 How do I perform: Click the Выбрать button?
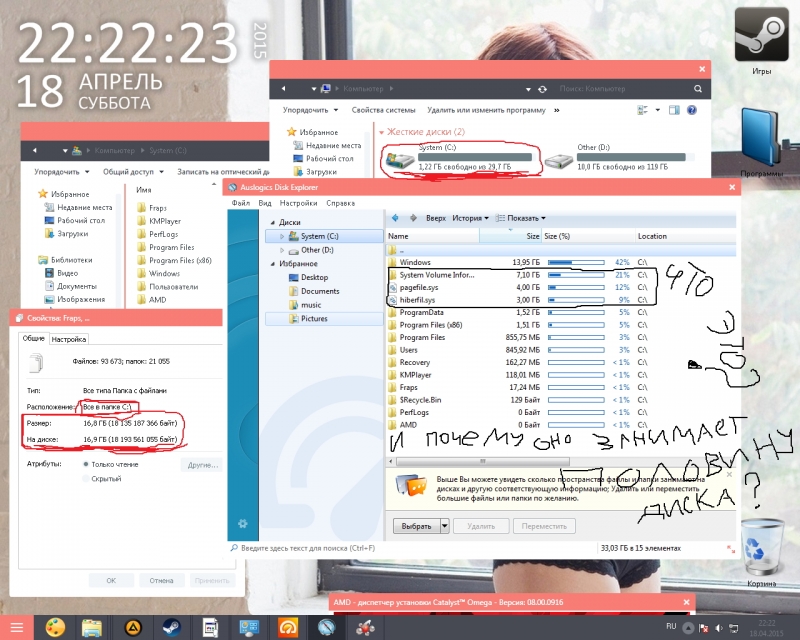[x=416, y=526]
